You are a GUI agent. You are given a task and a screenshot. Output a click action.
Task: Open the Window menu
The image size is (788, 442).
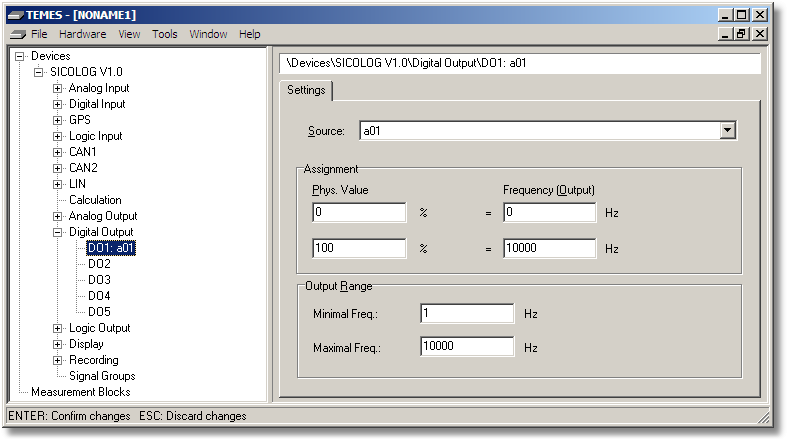click(208, 34)
